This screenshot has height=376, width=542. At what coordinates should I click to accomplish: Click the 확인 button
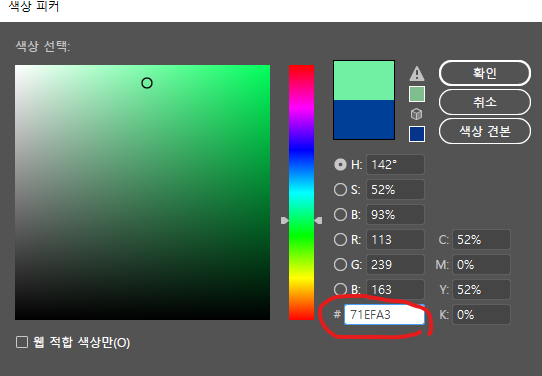485,73
